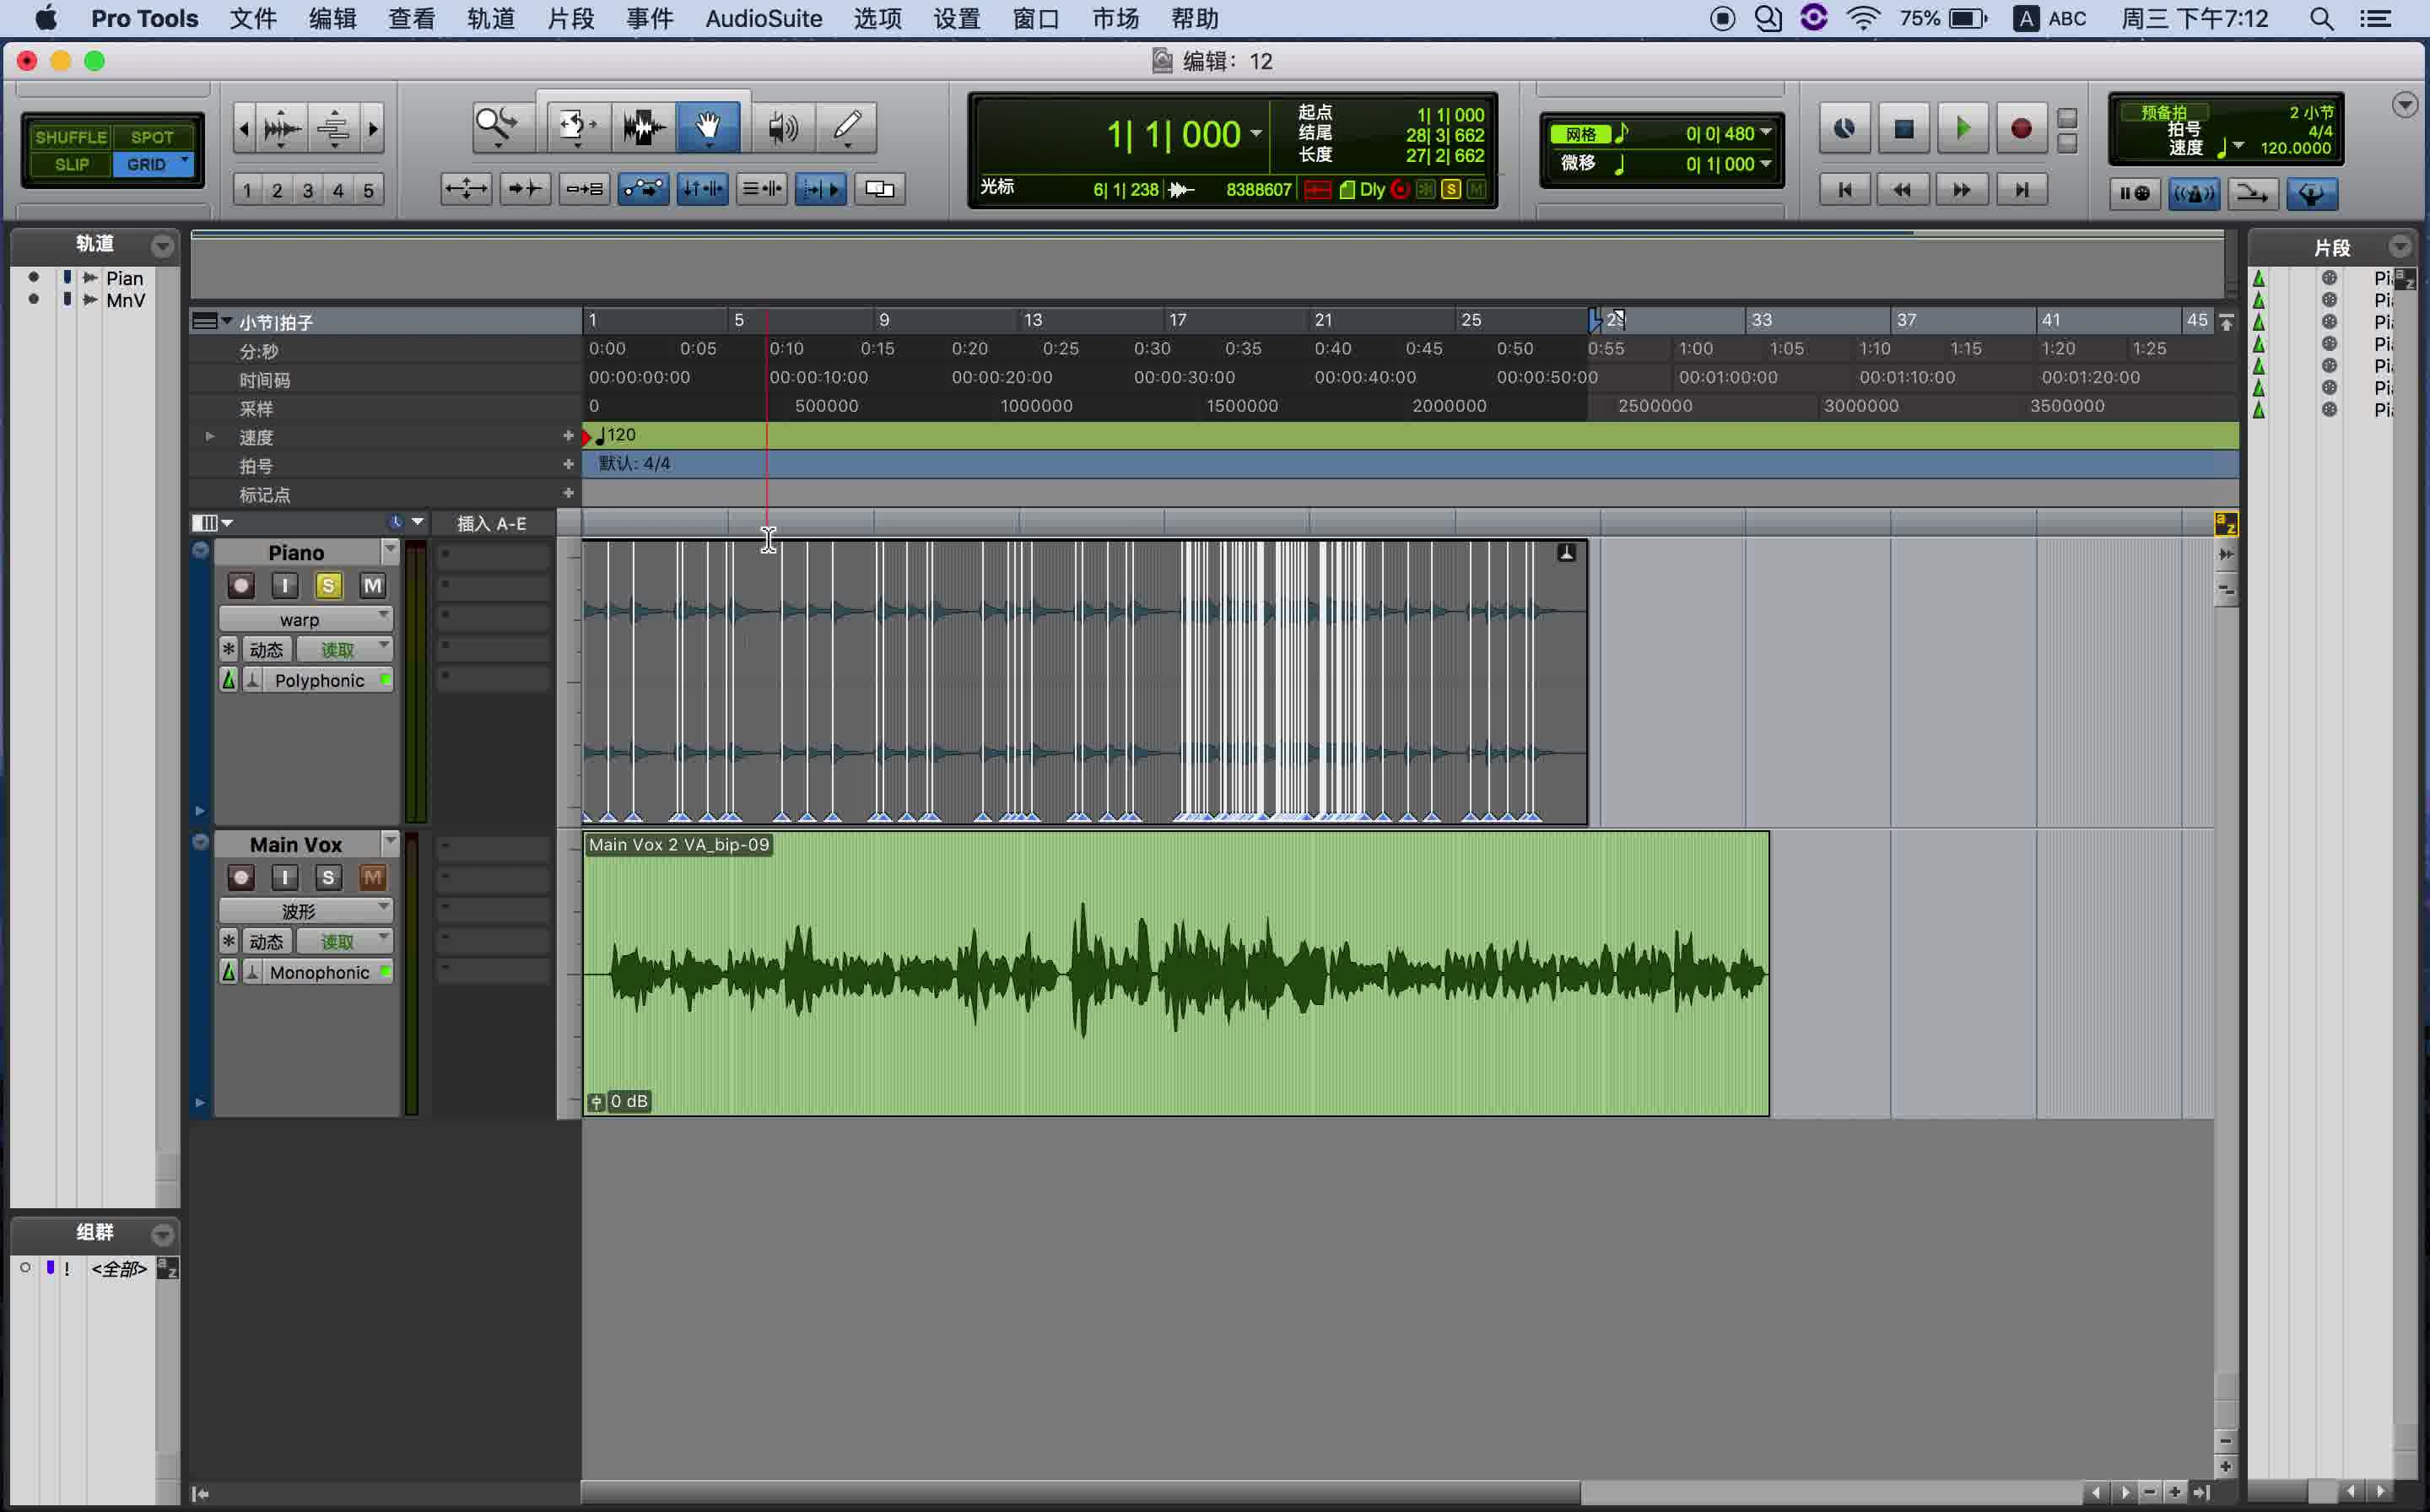Select the Trim tool

tap(577, 127)
